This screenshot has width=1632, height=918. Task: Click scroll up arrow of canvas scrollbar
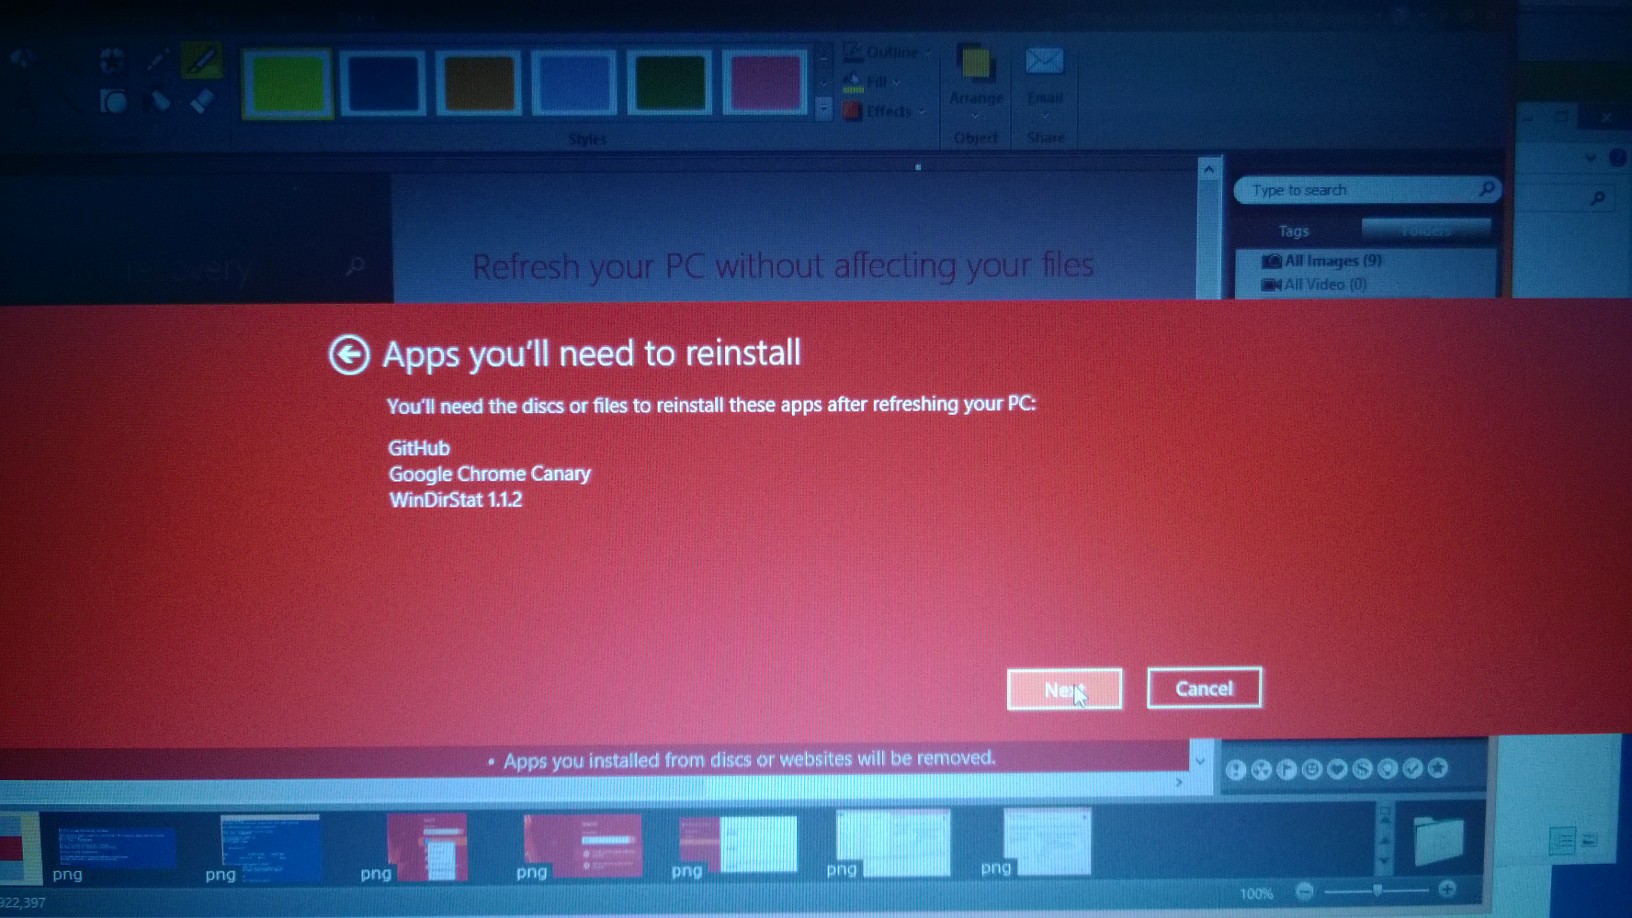point(1209,170)
